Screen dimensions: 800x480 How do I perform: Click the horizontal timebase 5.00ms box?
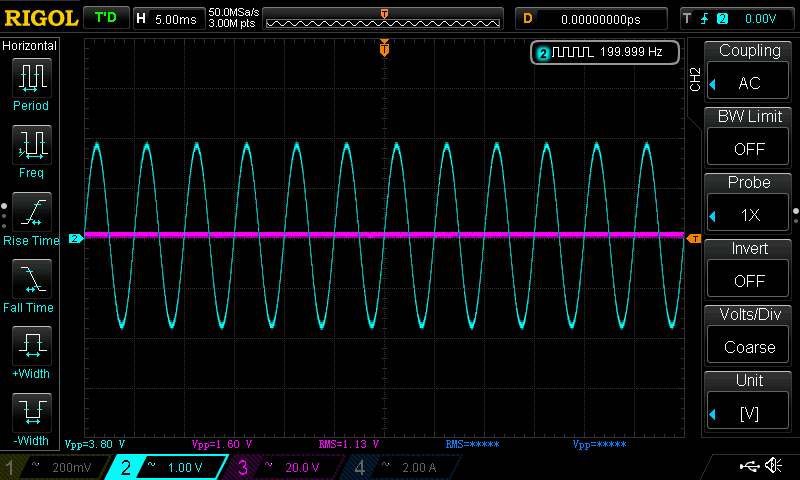[x=169, y=19]
